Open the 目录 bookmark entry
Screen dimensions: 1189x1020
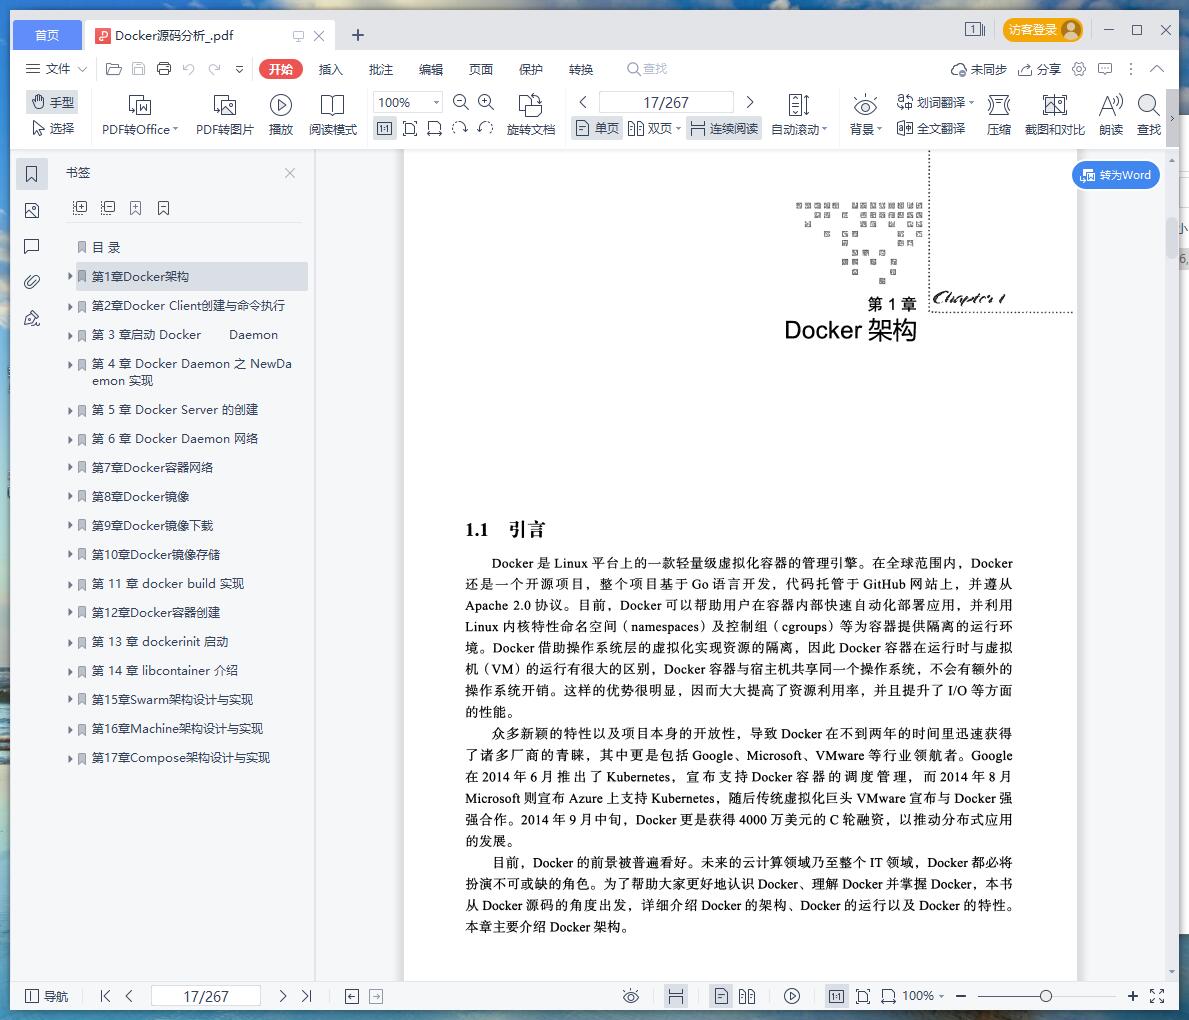(106, 247)
